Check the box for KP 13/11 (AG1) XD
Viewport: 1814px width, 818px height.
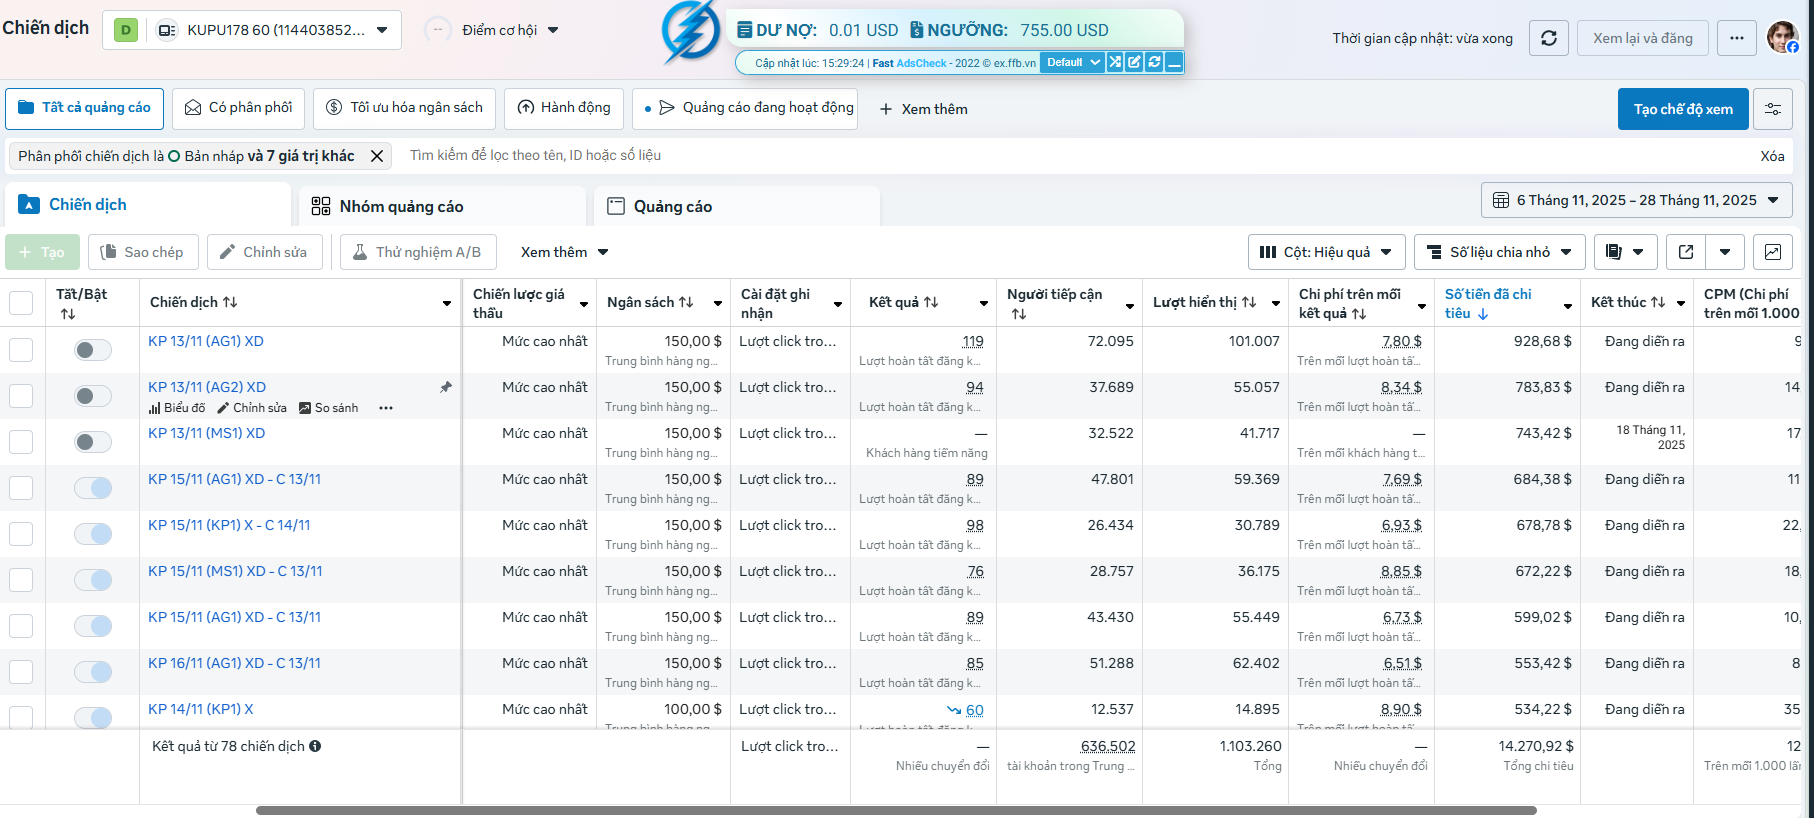pyautogui.click(x=21, y=350)
